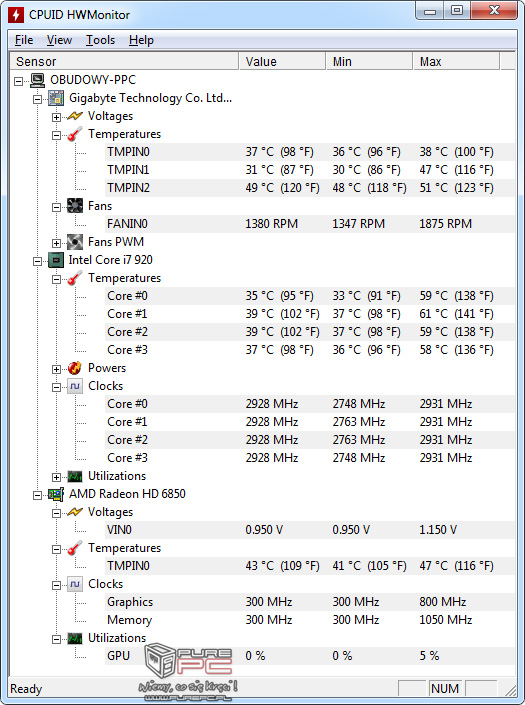Screen dimensions: 525x705
Task: Select the FANIN0 fan speed row
Action: click(310, 224)
